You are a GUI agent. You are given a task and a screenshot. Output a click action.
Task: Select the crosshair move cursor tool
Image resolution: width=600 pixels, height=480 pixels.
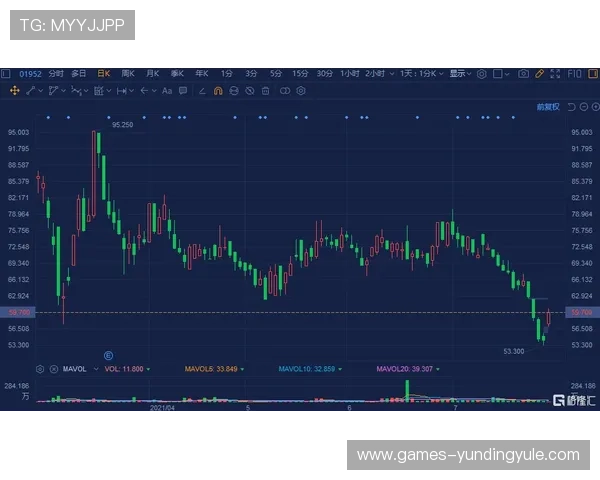point(15,90)
